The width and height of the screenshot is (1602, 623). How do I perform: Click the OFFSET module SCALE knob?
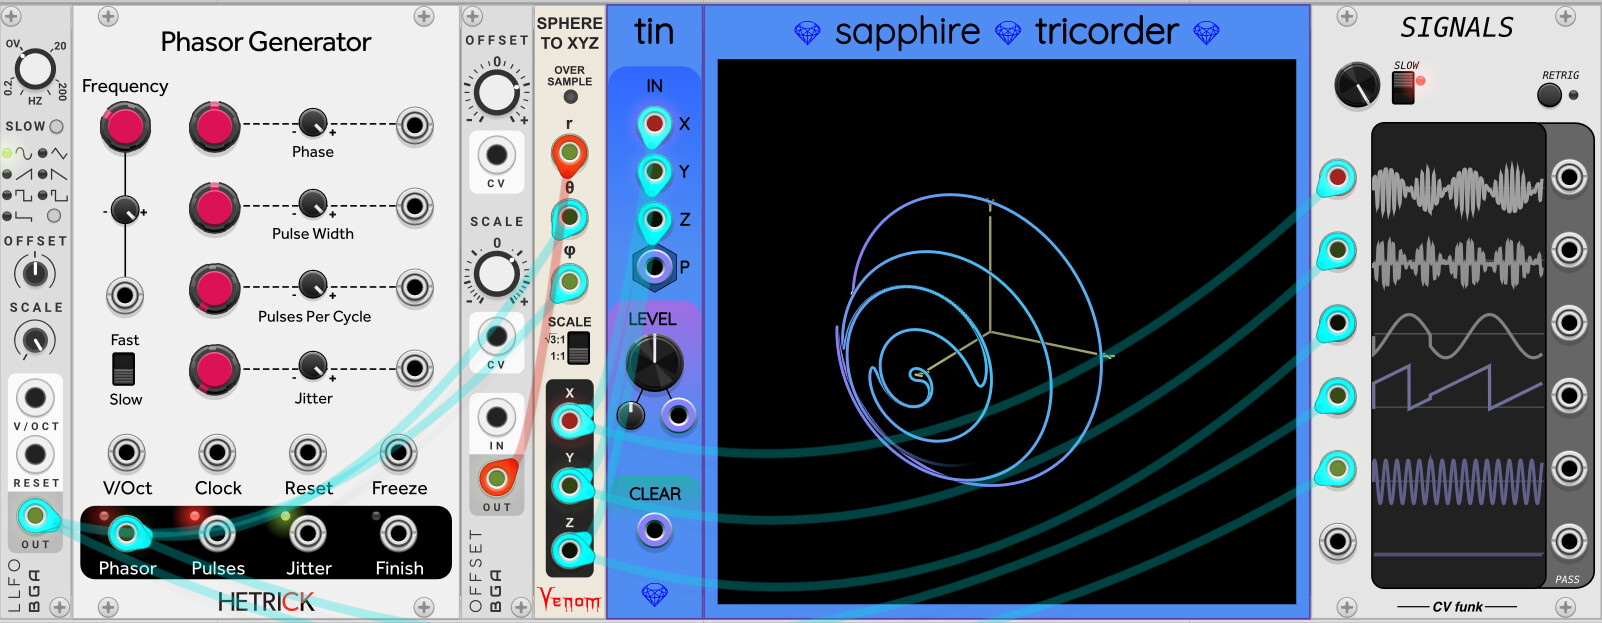click(x=497, y=274)
